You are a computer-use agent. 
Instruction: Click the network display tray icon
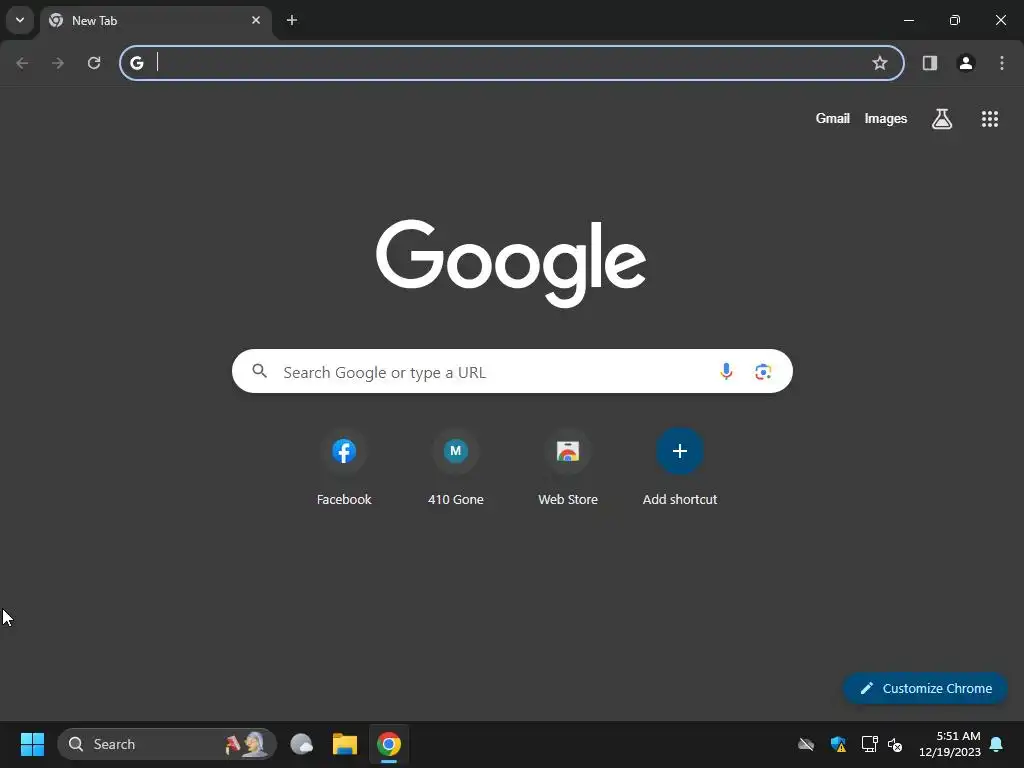[x=869, y=744]
